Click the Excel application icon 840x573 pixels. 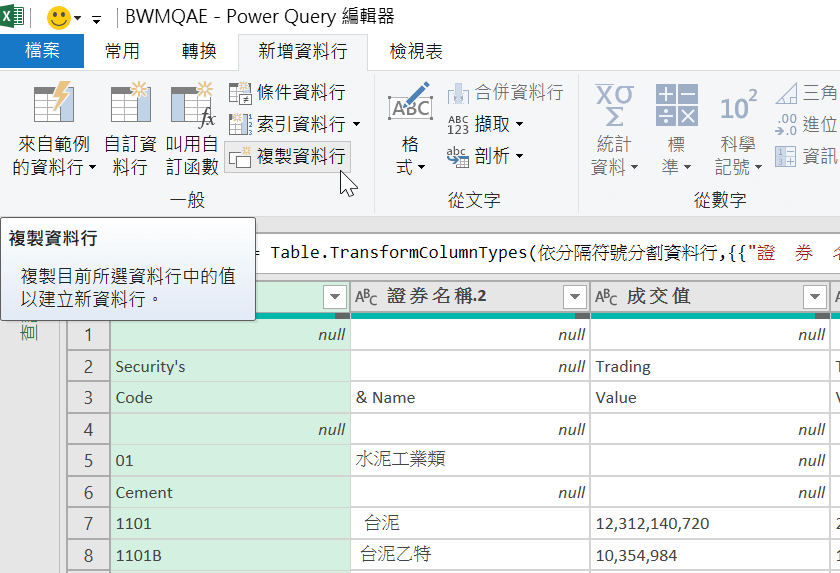(12, 17)
